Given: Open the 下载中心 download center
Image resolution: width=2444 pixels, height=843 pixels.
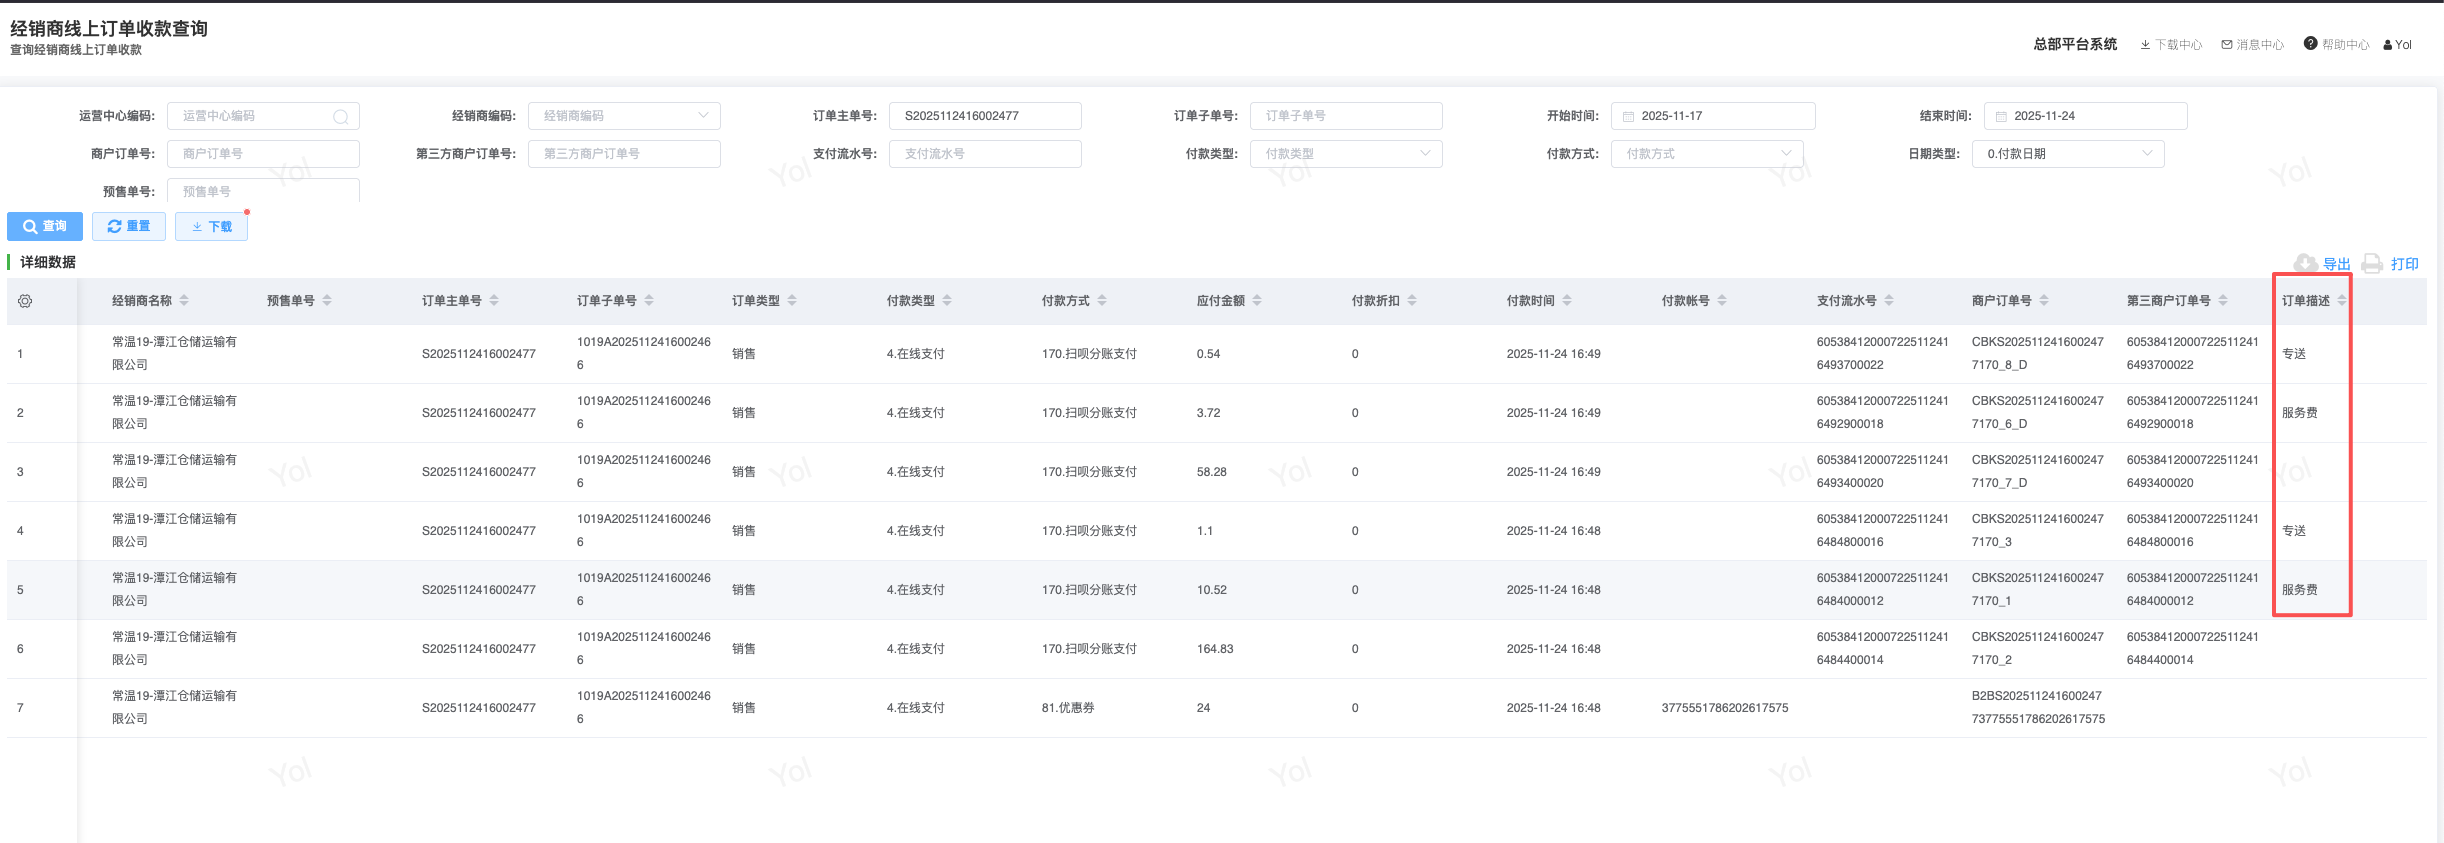Looking at the screenshot, I should 2171,45.
